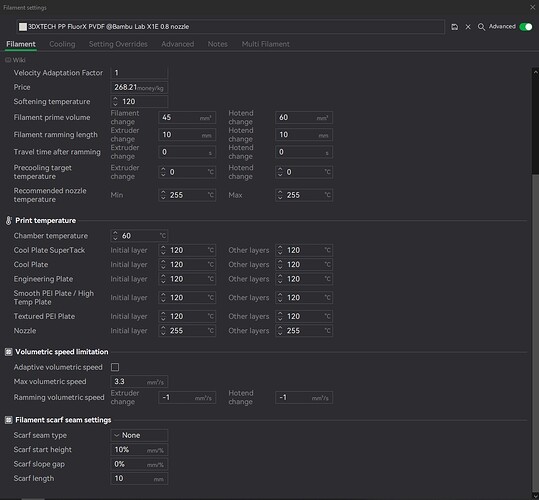Image resolution: width=539 pixels, height=500 pixels.
Task: Click the Max volumetric speed input field
Action: pyautogui.click(x=139, y=381)
